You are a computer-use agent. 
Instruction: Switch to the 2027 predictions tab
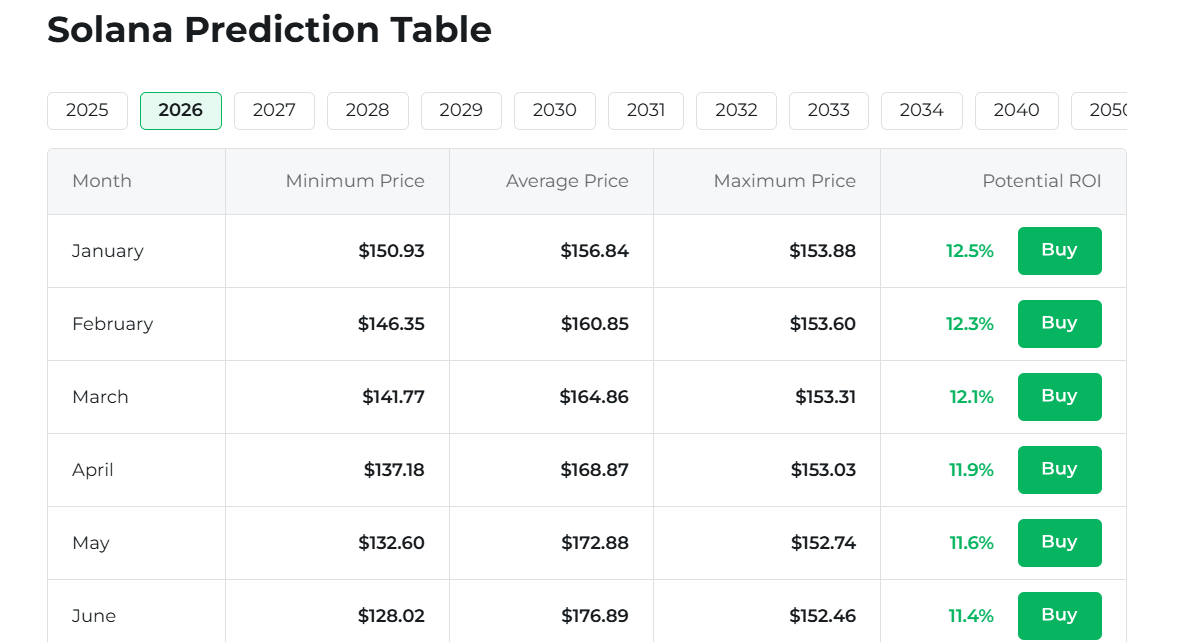tap(274, 111)
